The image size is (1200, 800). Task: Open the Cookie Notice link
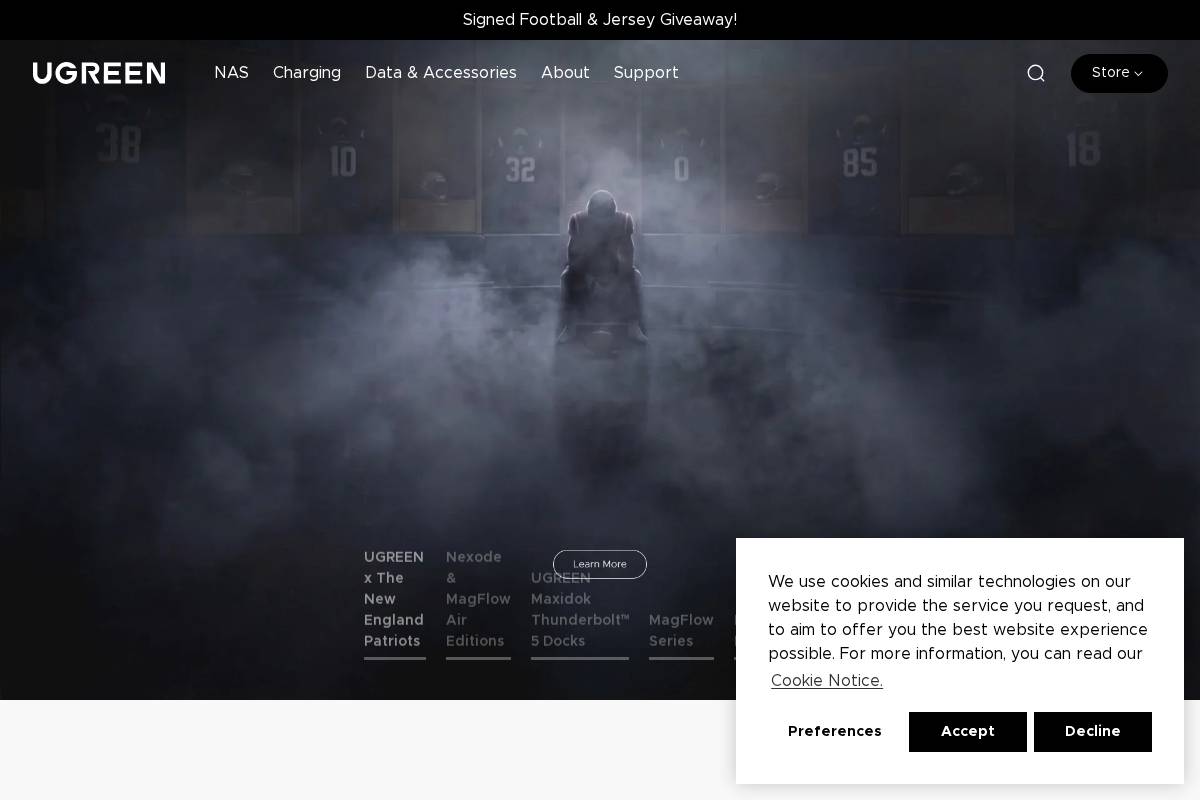pyautogui.click(x=827, y=681)
